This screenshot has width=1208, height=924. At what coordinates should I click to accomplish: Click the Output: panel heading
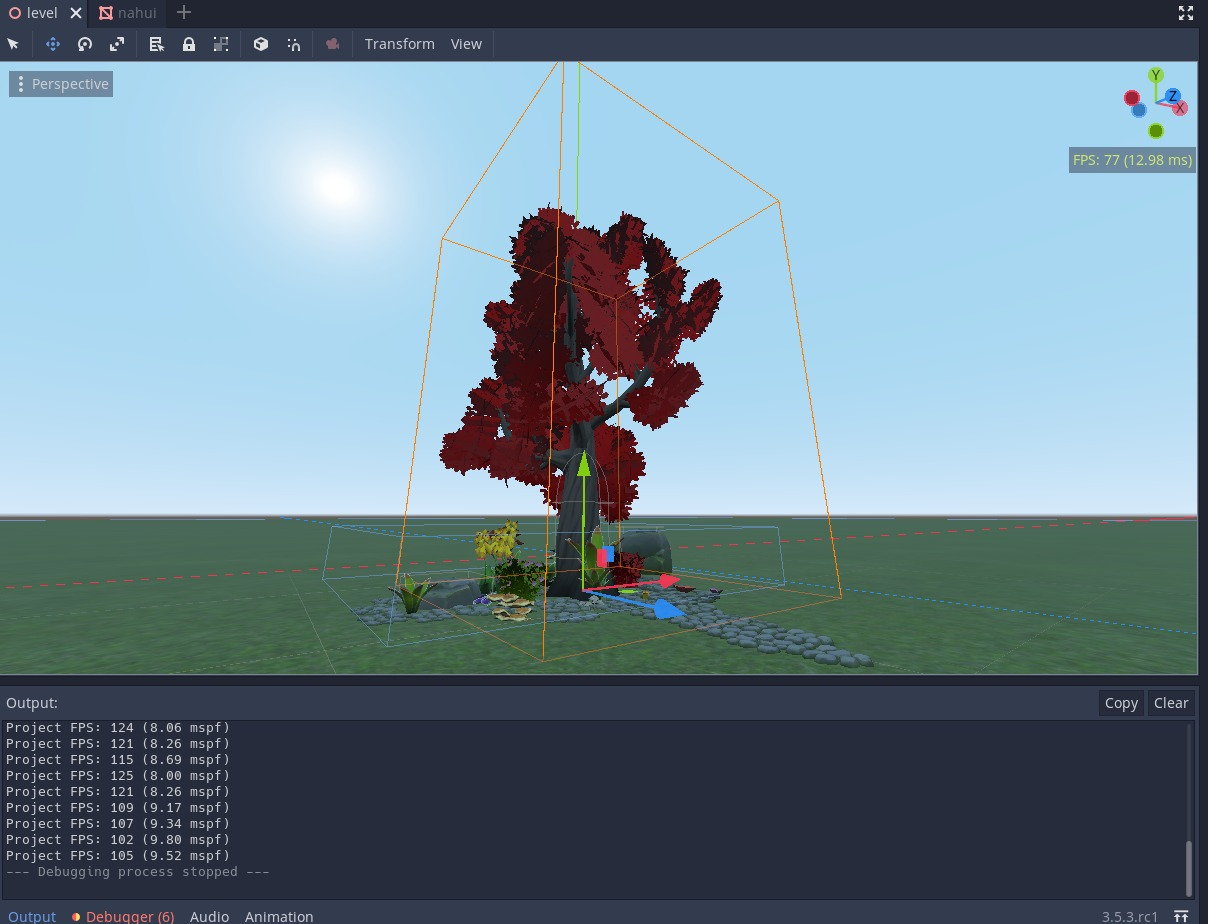click(32, 703)
